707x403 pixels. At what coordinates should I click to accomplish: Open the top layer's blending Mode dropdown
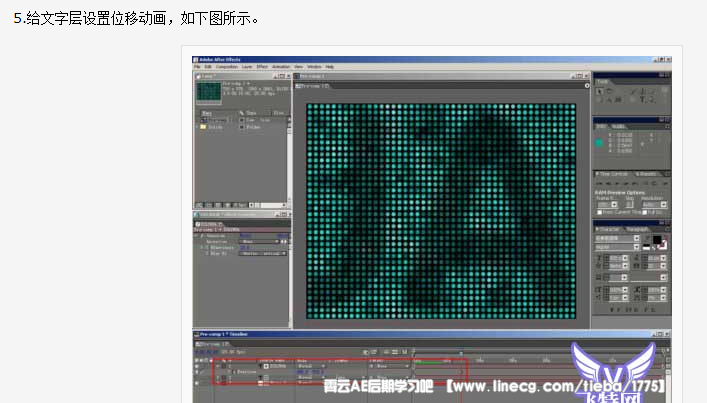(311, 366)
